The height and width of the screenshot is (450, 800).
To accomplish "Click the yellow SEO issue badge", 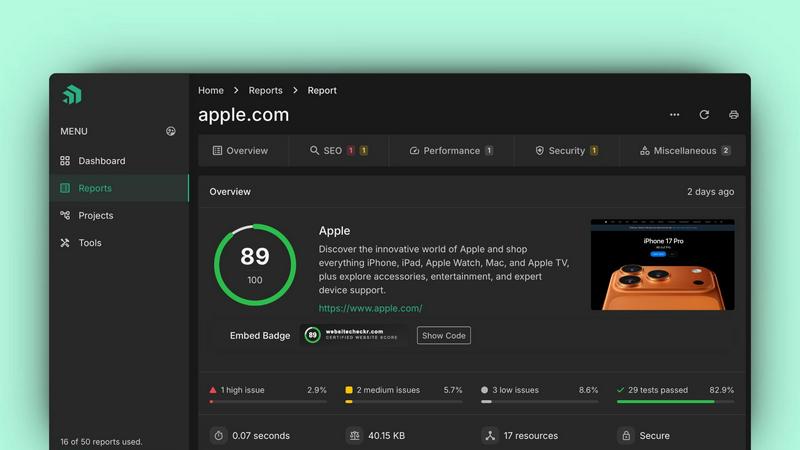I will tap(364, 151).
